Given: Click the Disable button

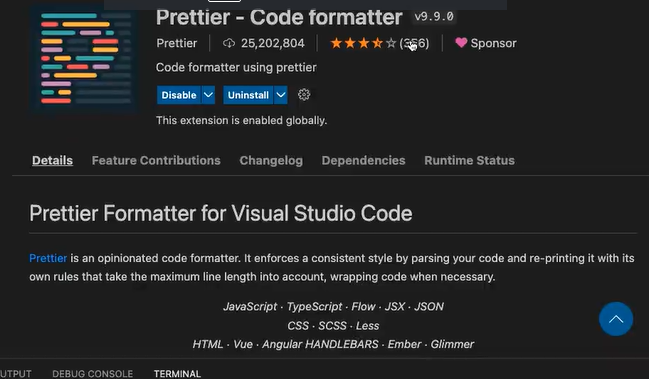Looking at the screenshot, I should (179, 95).
